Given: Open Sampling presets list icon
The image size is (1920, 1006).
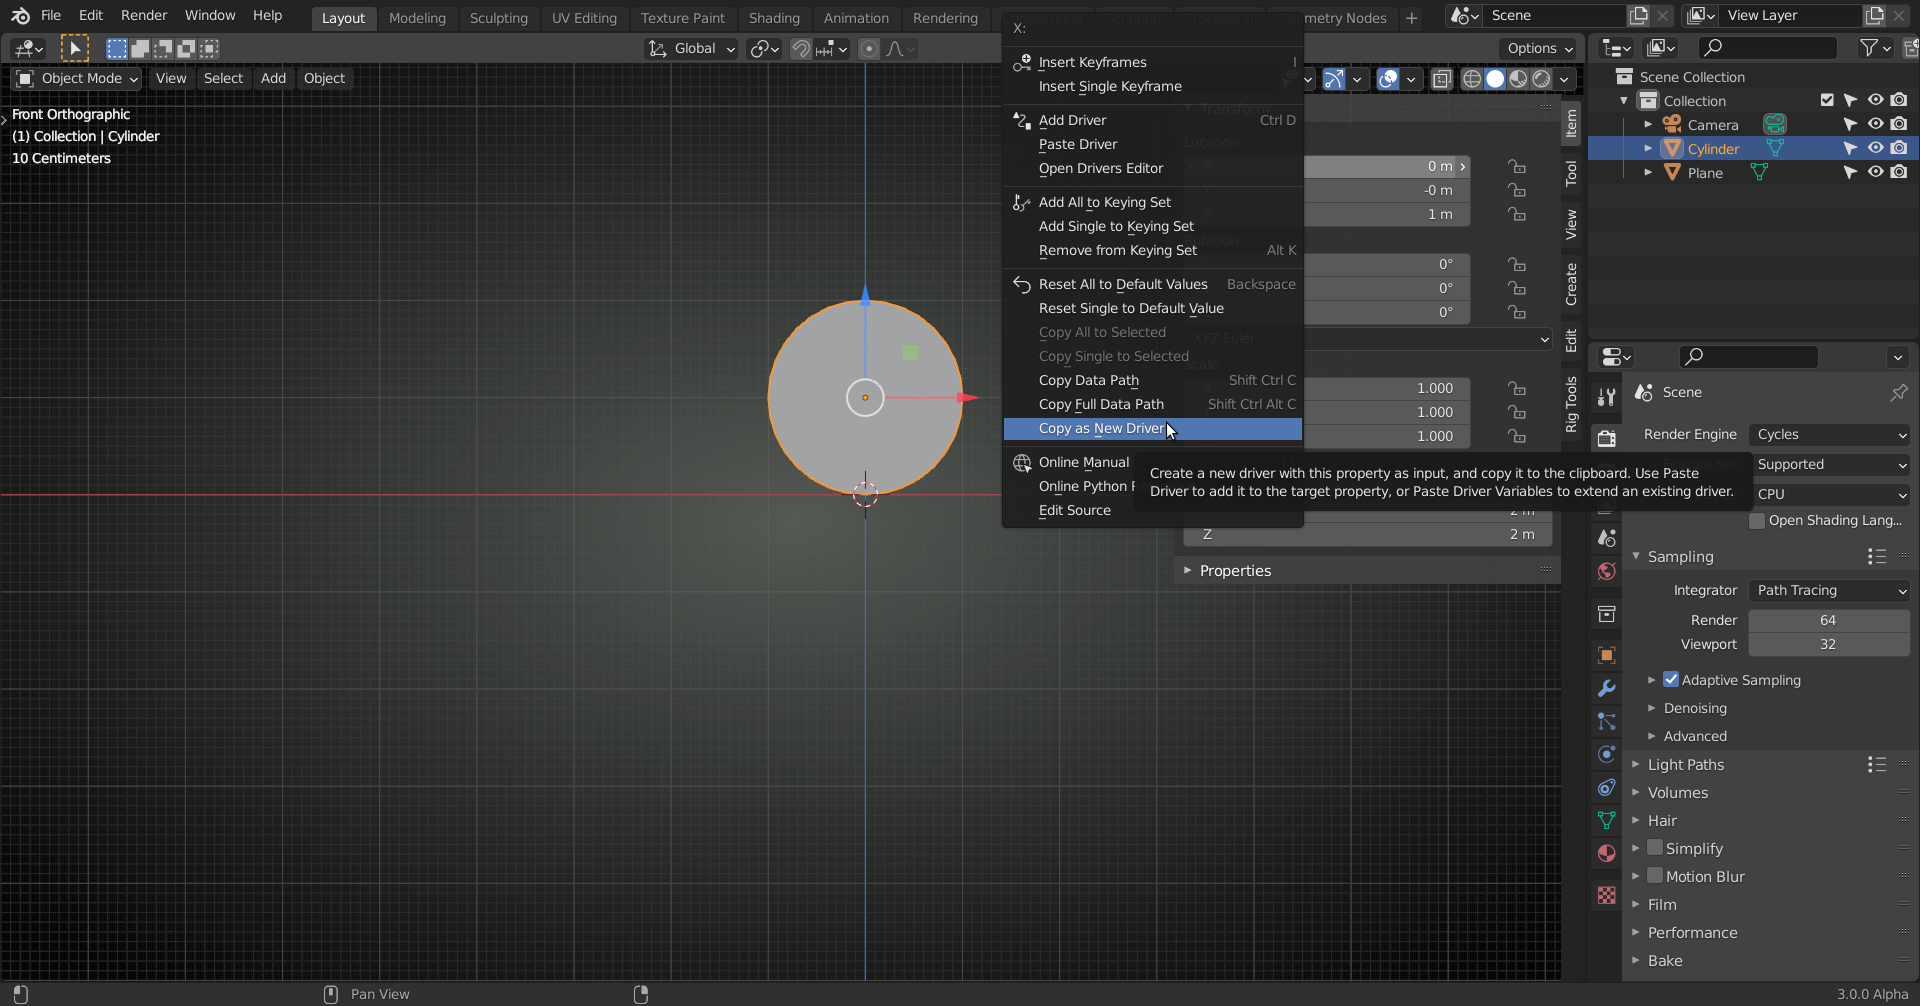Looking at the screenshot, I should (1876, 556).
